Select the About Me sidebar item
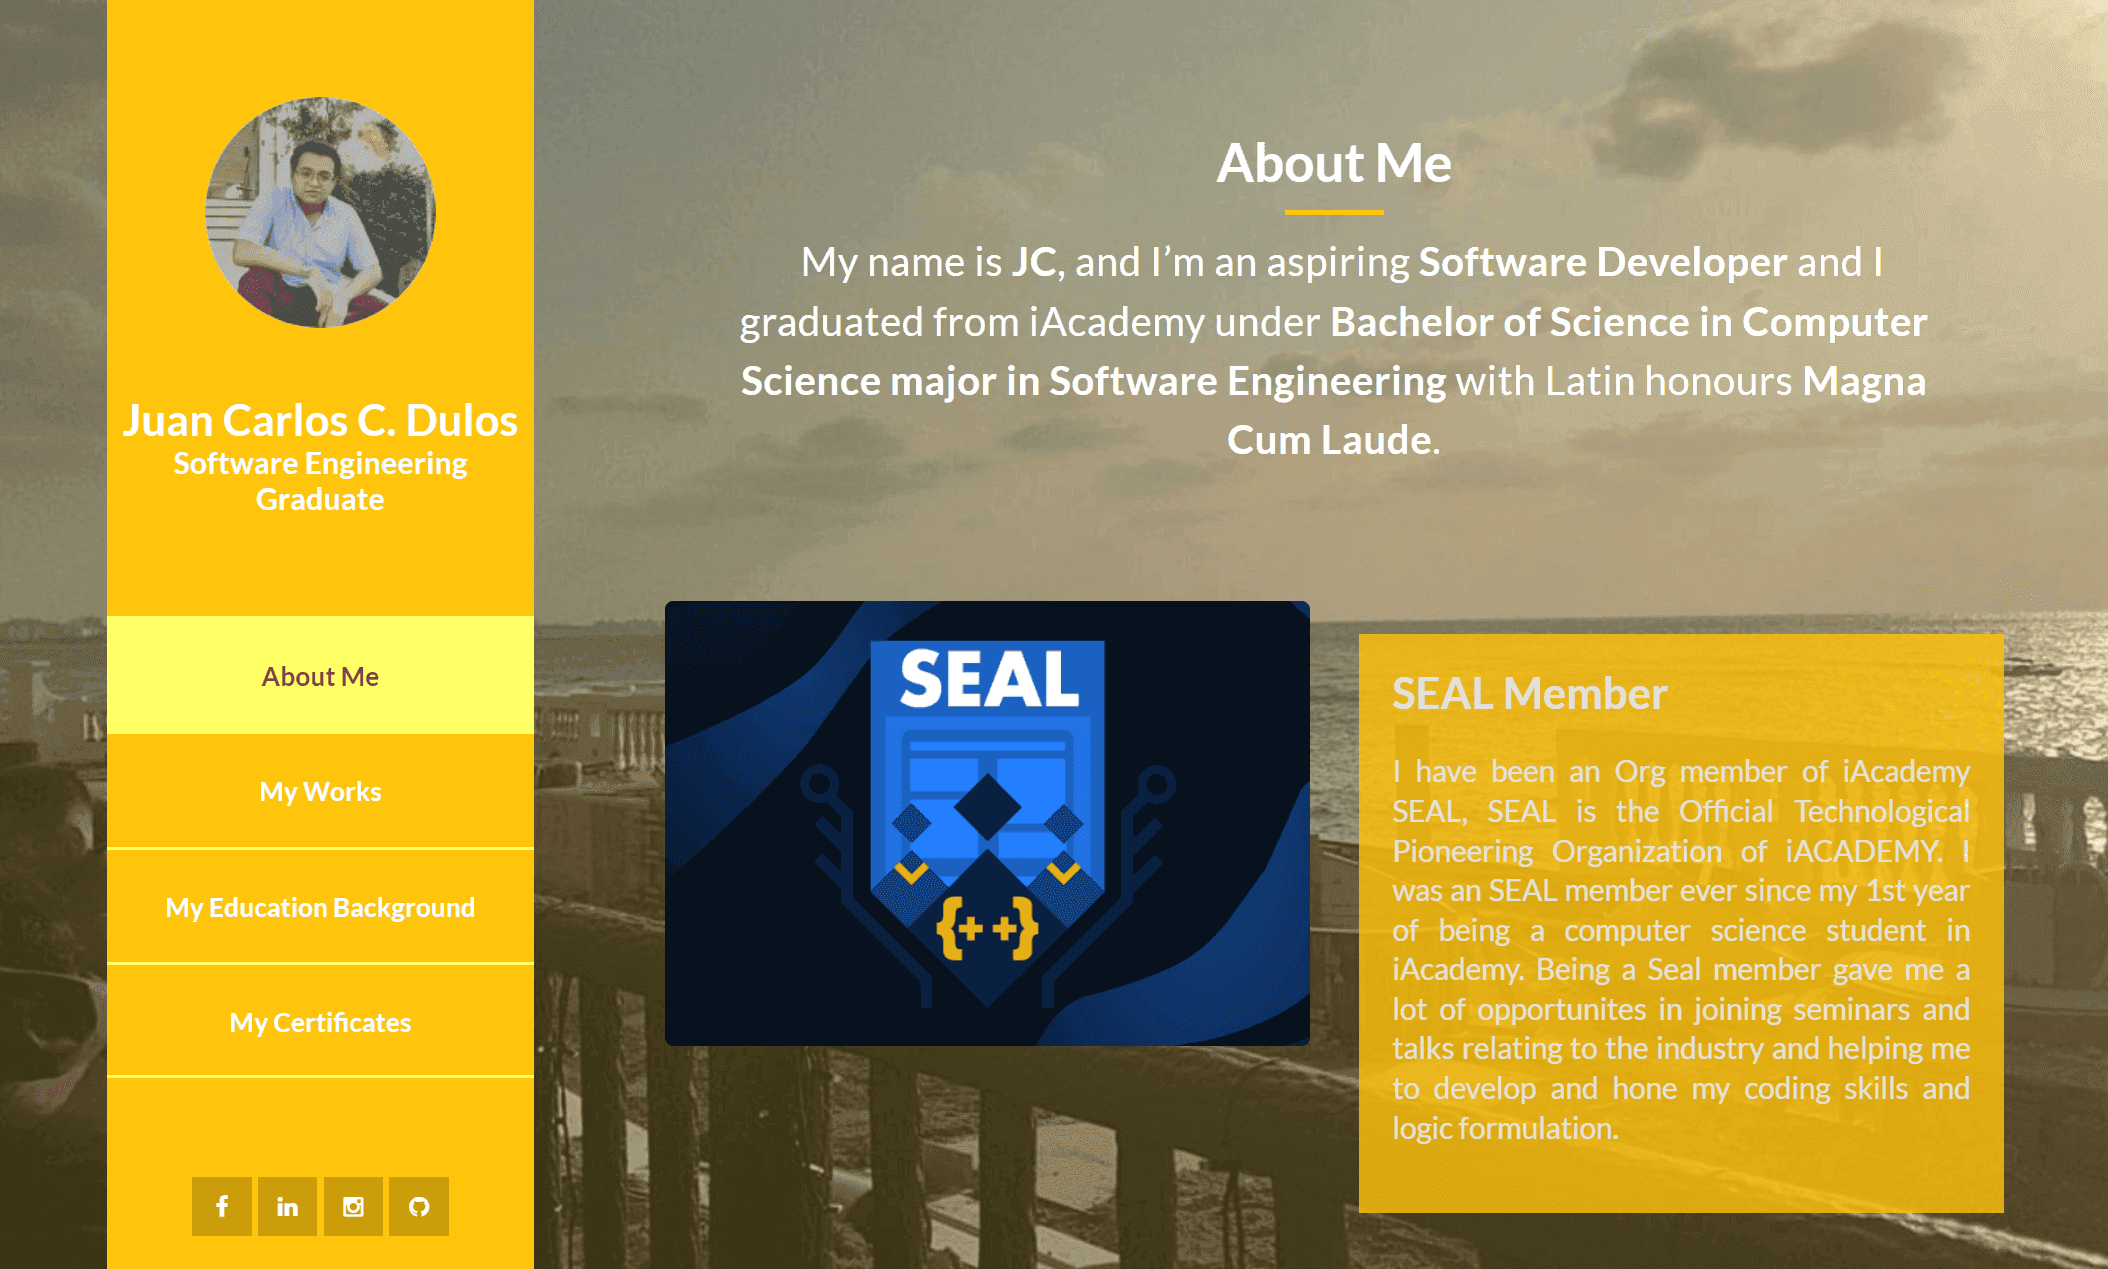Viewport: 2108px width, 1269px height. pos(320,676)
